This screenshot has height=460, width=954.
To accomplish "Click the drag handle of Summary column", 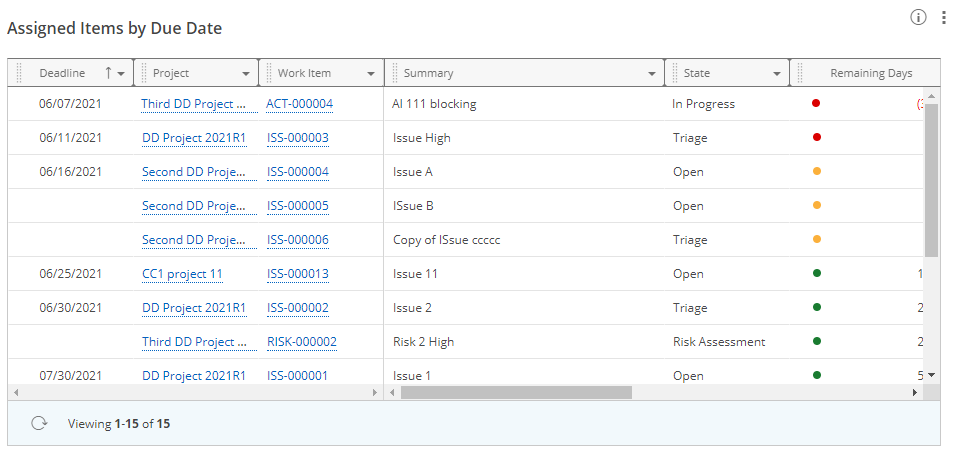I will [x=393, y=73].
